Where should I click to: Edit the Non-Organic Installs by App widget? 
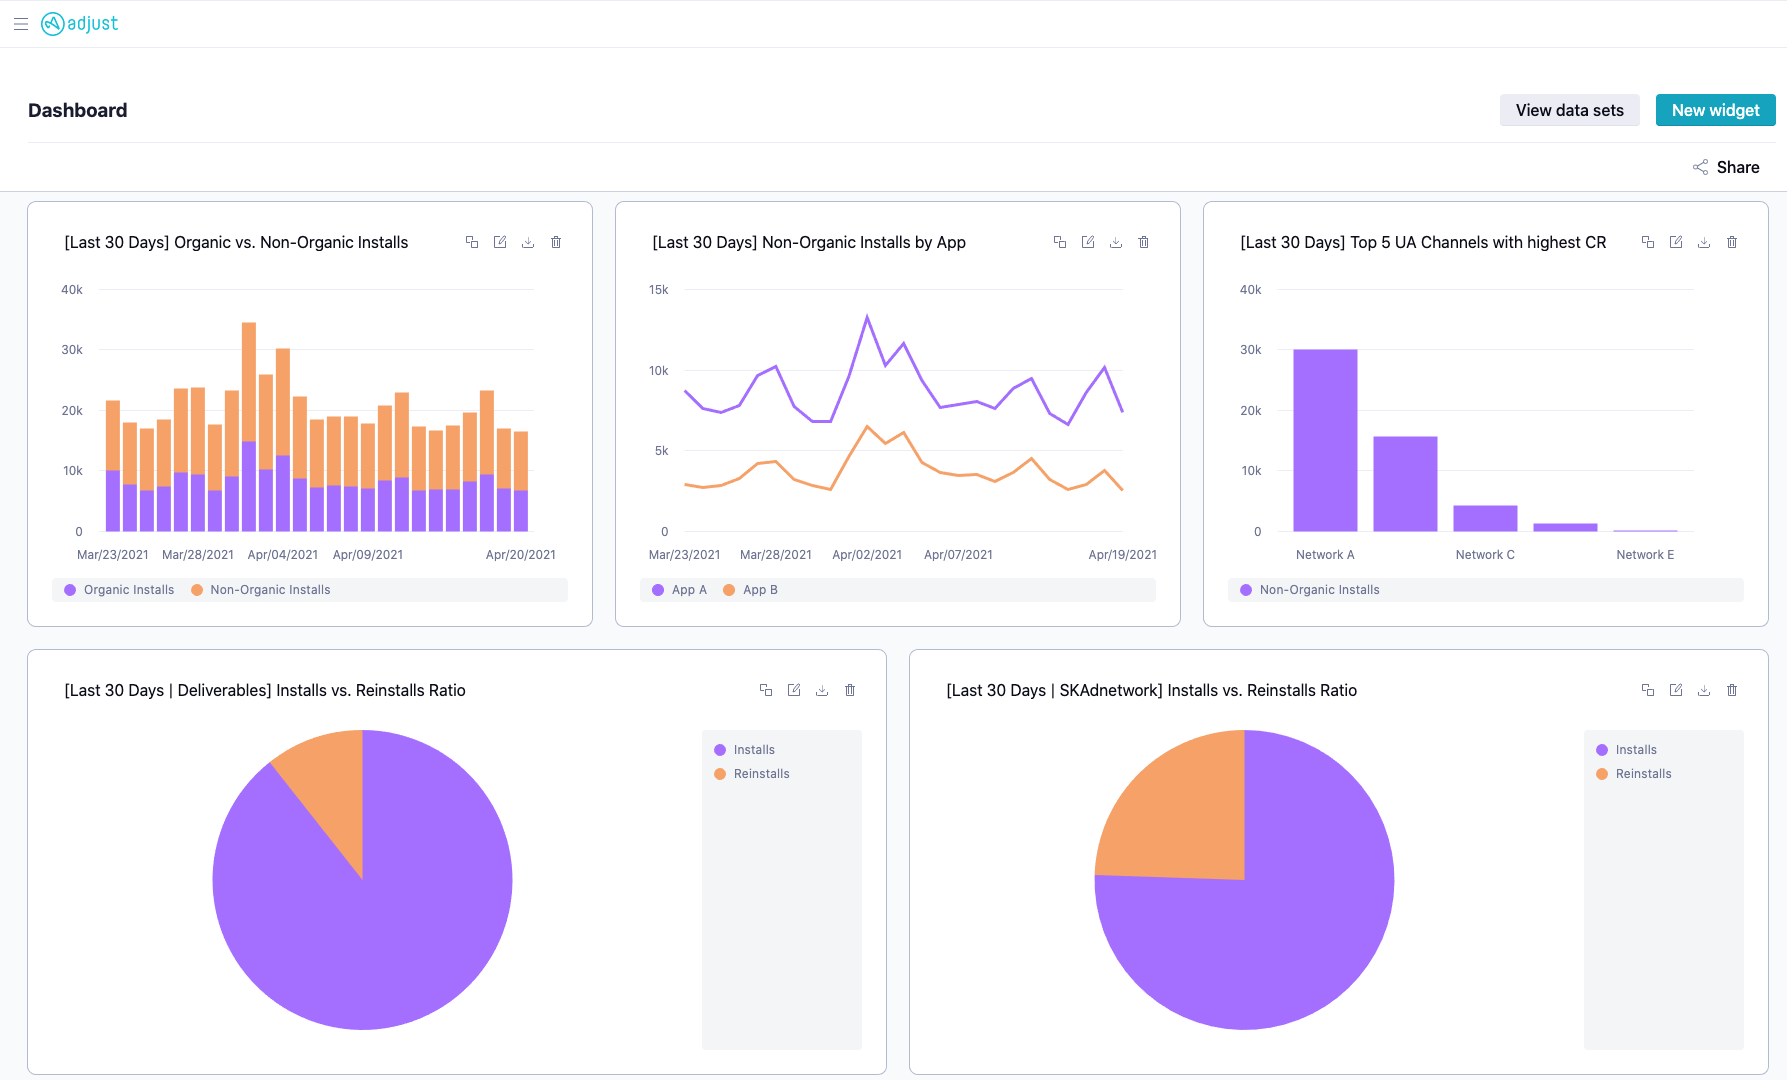click(x=1088, y=242)
